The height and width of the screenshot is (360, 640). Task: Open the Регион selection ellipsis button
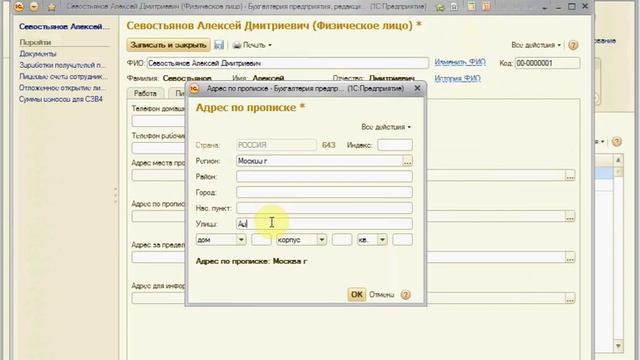407,161
